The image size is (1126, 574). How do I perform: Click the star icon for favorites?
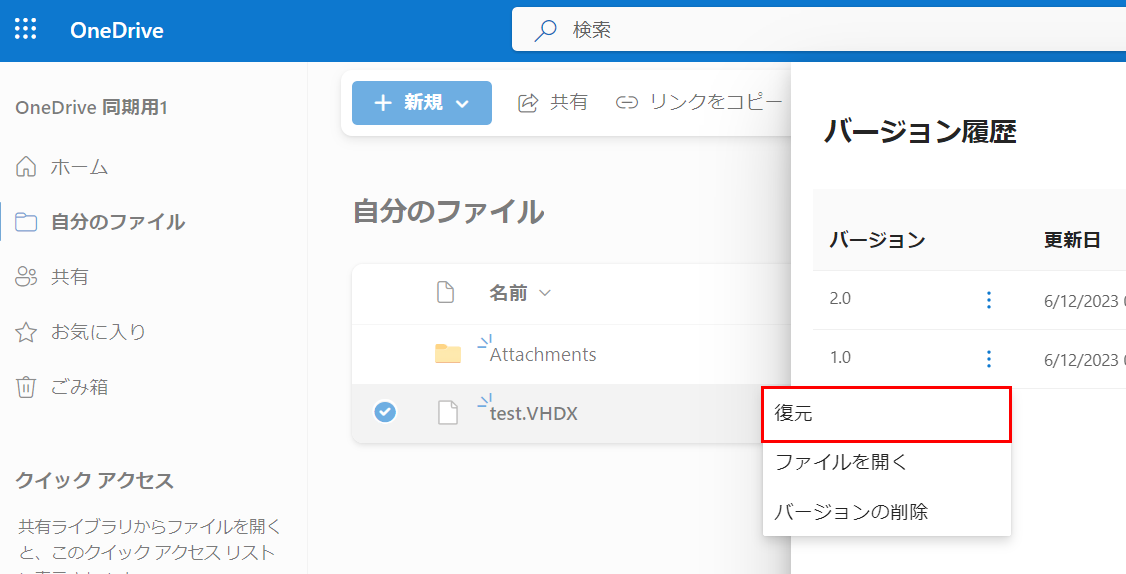click(26, 332)
